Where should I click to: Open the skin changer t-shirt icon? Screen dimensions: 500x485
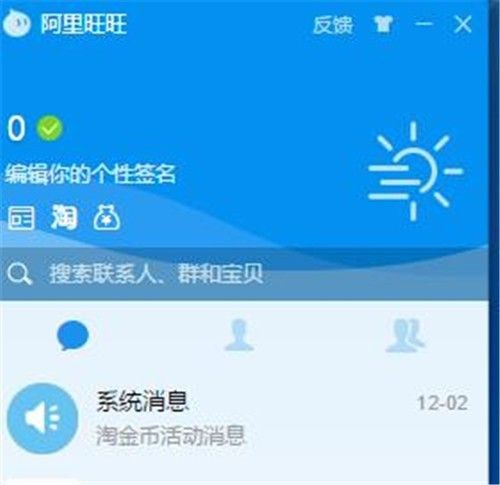pos(383,24)
